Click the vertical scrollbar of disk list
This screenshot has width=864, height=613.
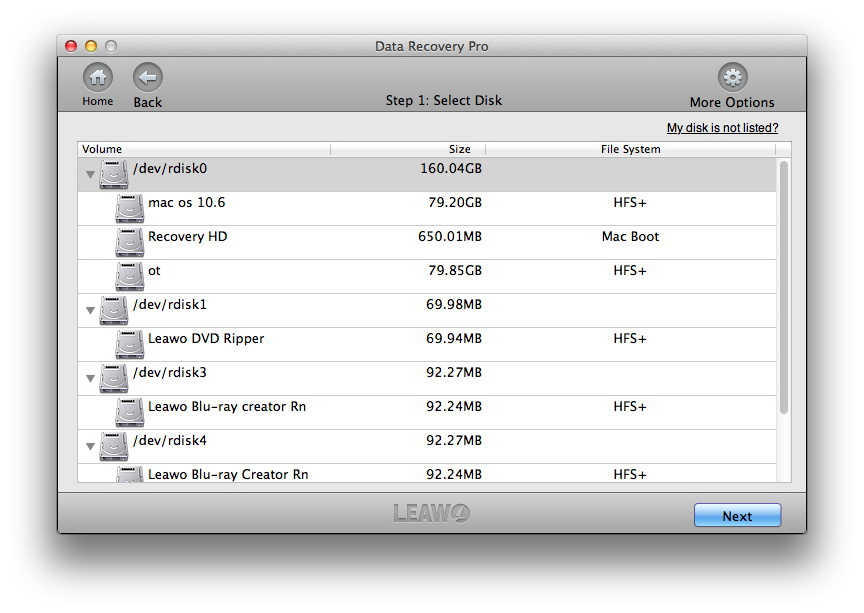[783, 288]
